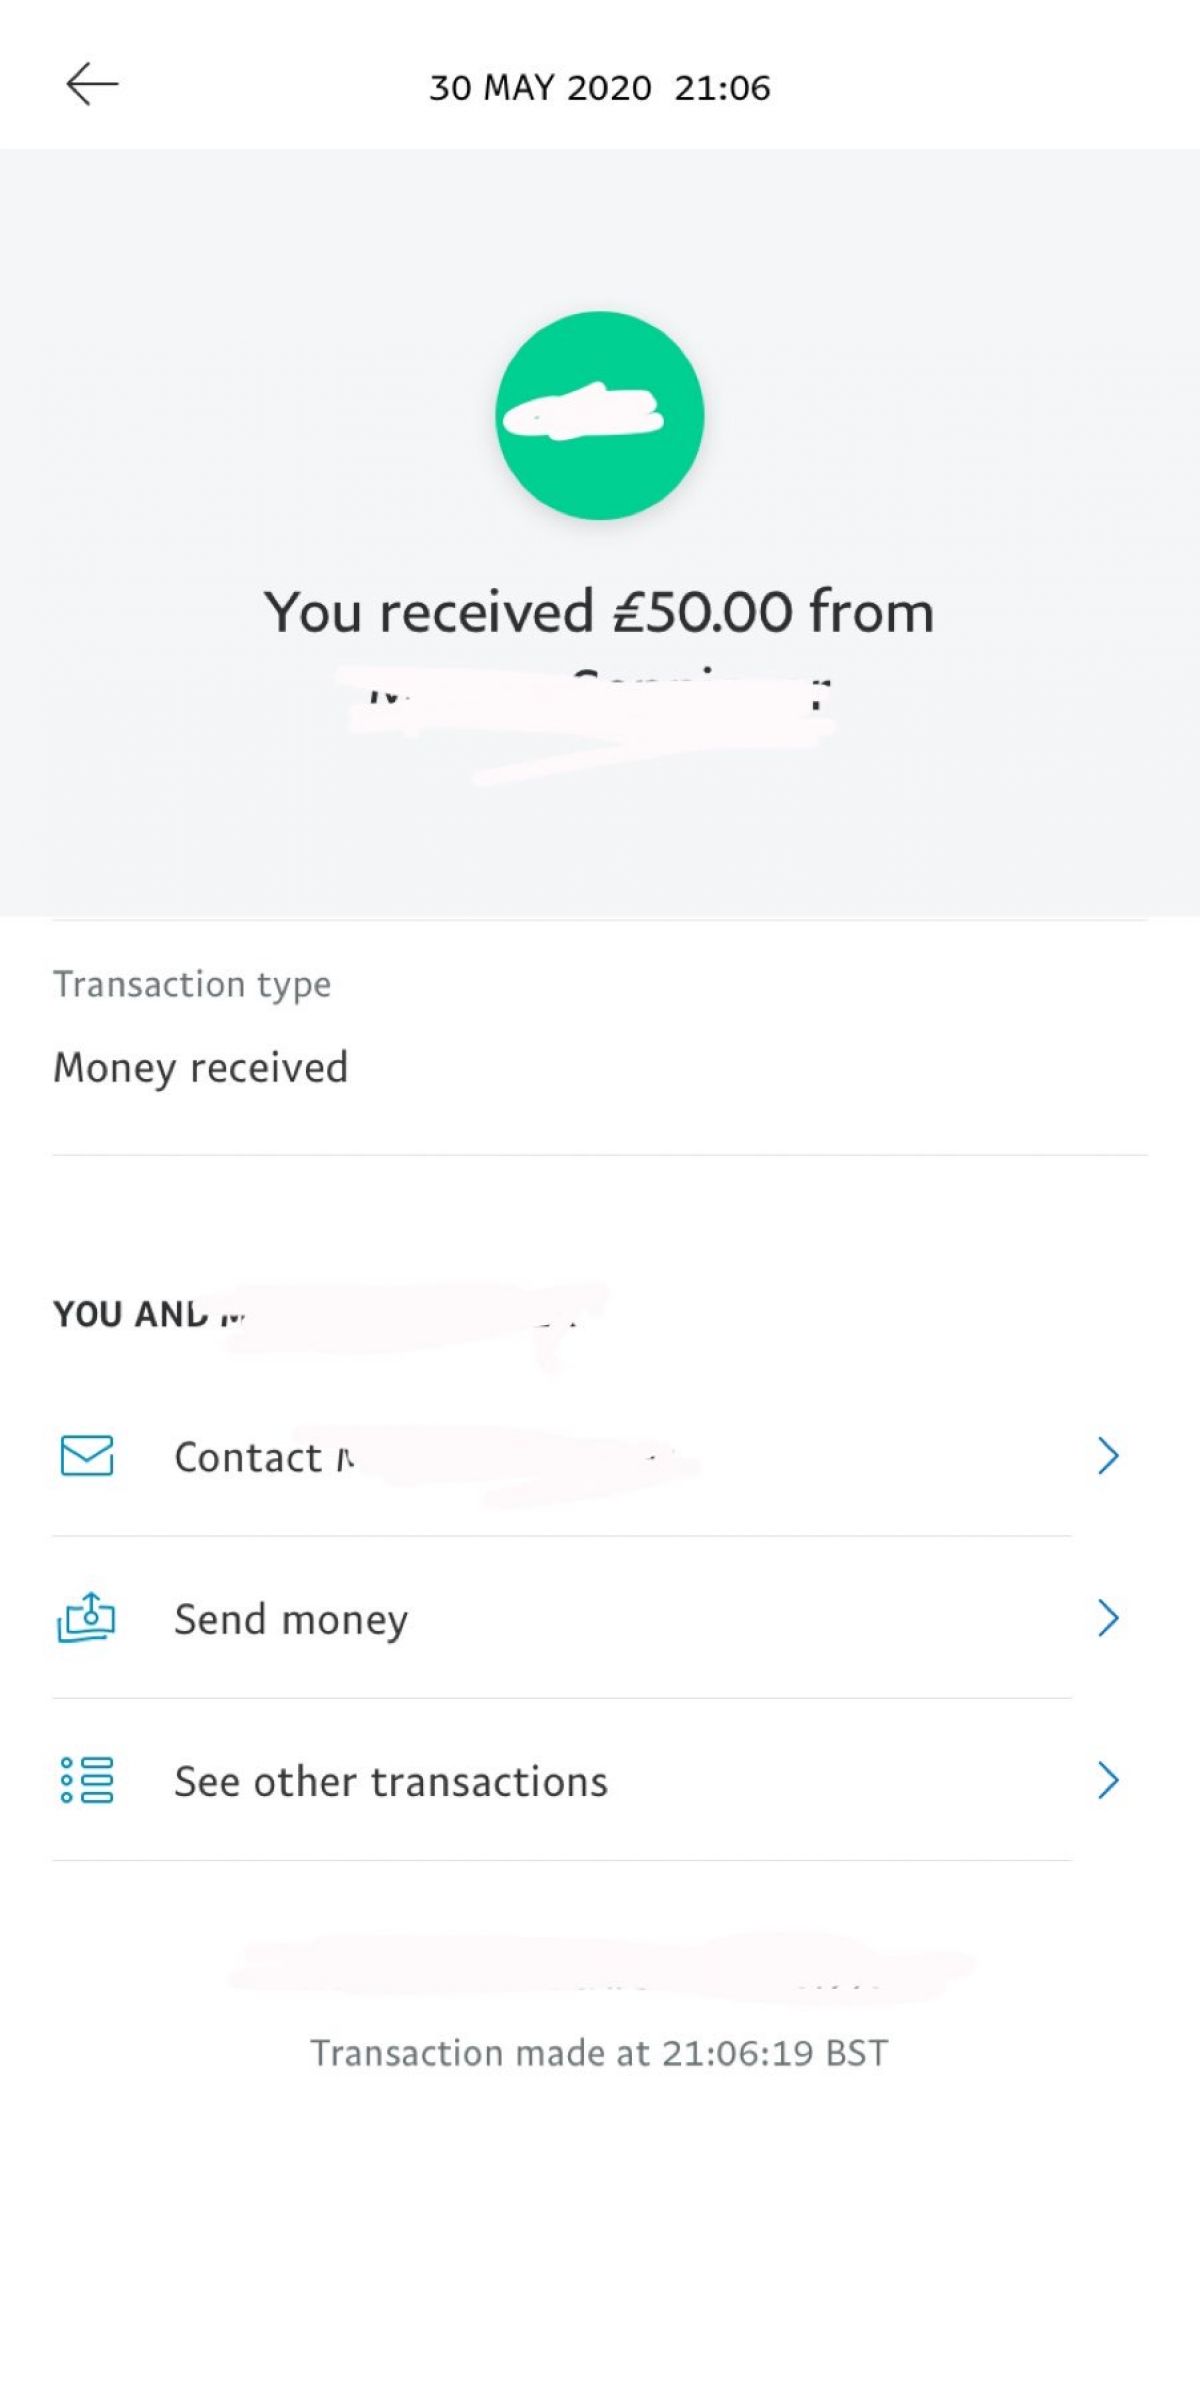Tap the 'Transaction made at 21:06:19 BST' text

coord(599,2053)
